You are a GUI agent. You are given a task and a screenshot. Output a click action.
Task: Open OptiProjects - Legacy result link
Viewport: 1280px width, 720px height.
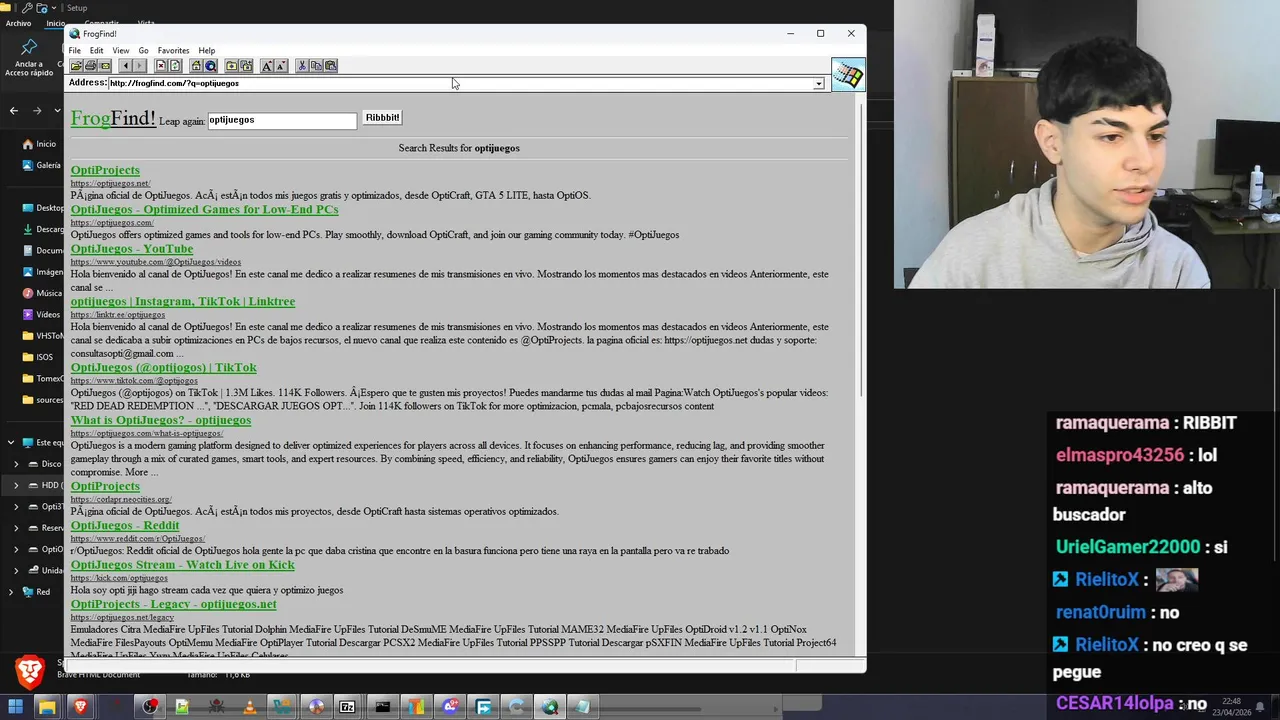(x=173, y=604)
